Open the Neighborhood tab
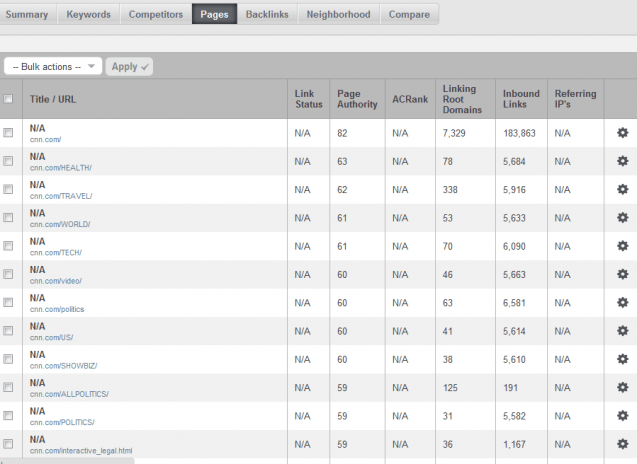Viewport: 637px width, 464px height. point(338,14)
